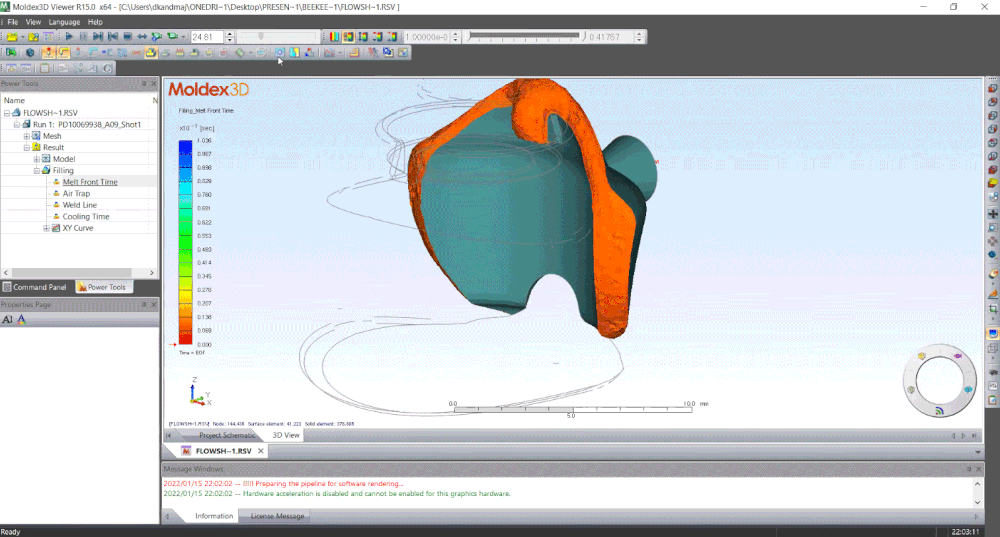Select Melt Front Time result
Screen dimensions: 1000x537
click(x=90, y=182)
